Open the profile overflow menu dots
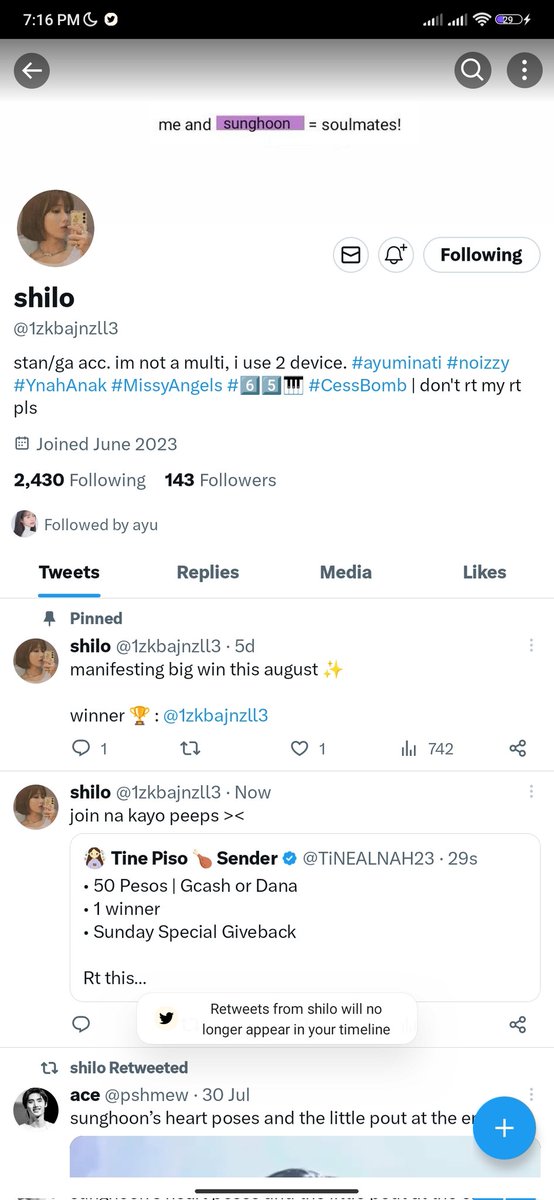 click(524, 70)
